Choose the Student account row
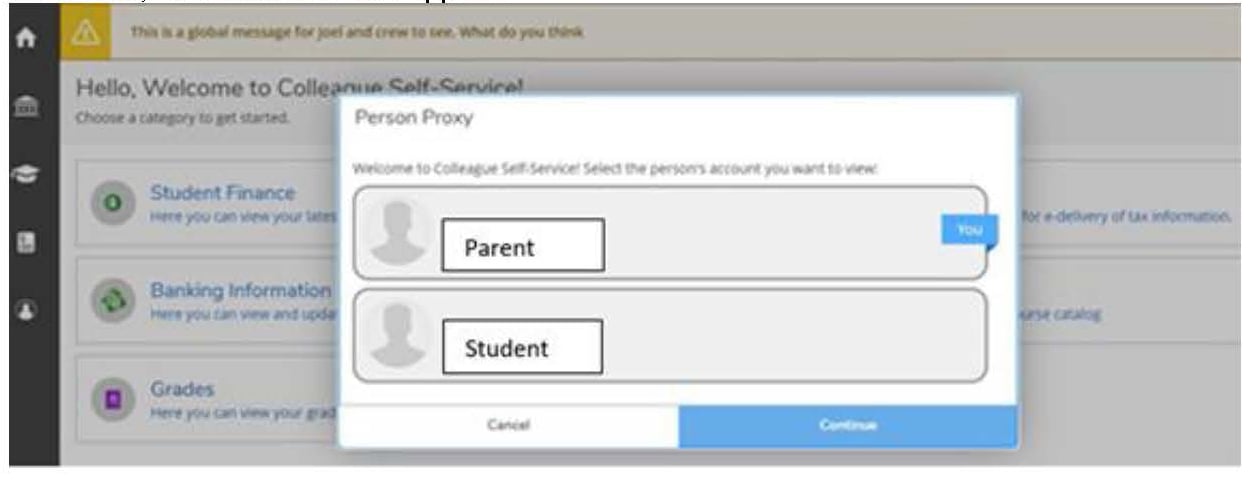The image size is (1253, 481). (670, 336)
